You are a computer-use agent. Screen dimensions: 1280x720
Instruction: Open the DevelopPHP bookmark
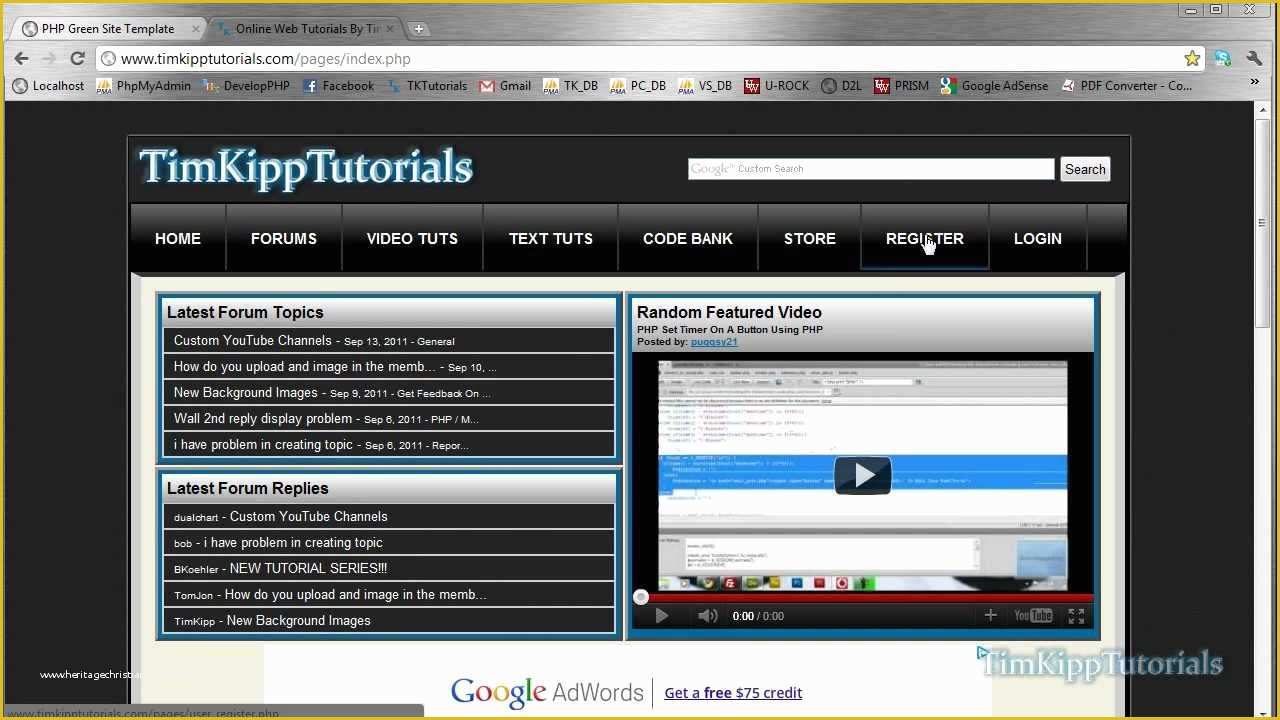point(246,86)
